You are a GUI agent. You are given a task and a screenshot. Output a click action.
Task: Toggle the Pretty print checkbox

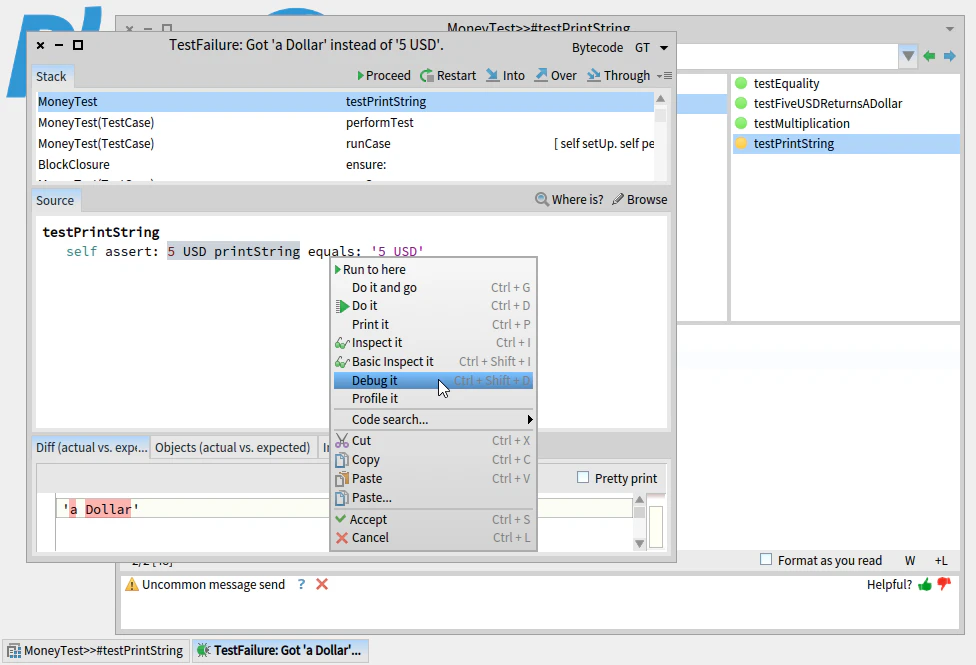[583, 478]
